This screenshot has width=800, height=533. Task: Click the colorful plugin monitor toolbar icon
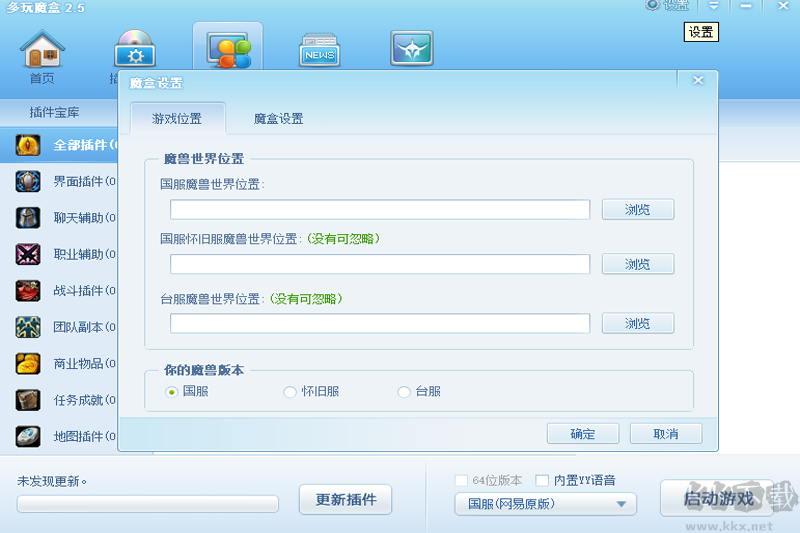click(x=227, y=49)
